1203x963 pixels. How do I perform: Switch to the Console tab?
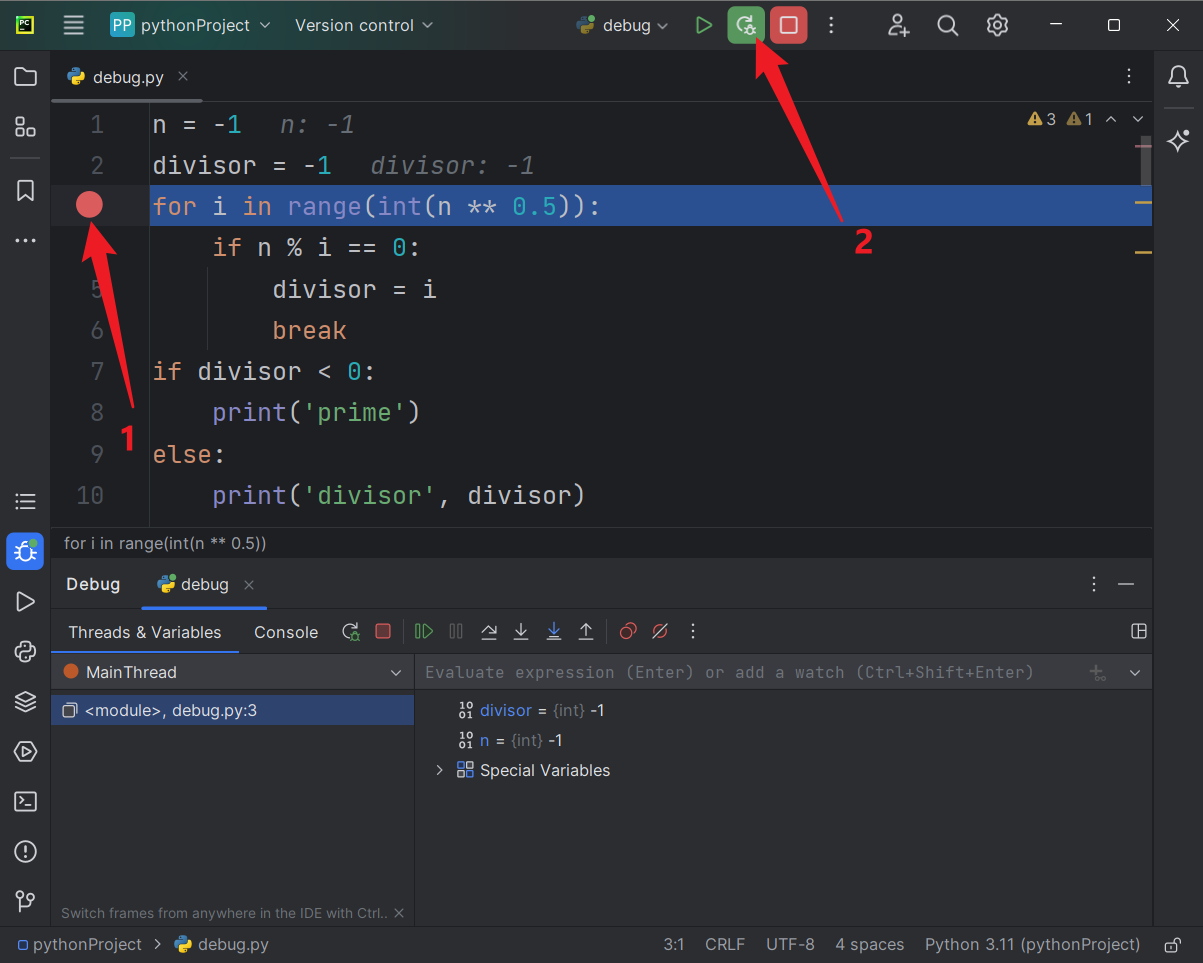click(286, 632)
